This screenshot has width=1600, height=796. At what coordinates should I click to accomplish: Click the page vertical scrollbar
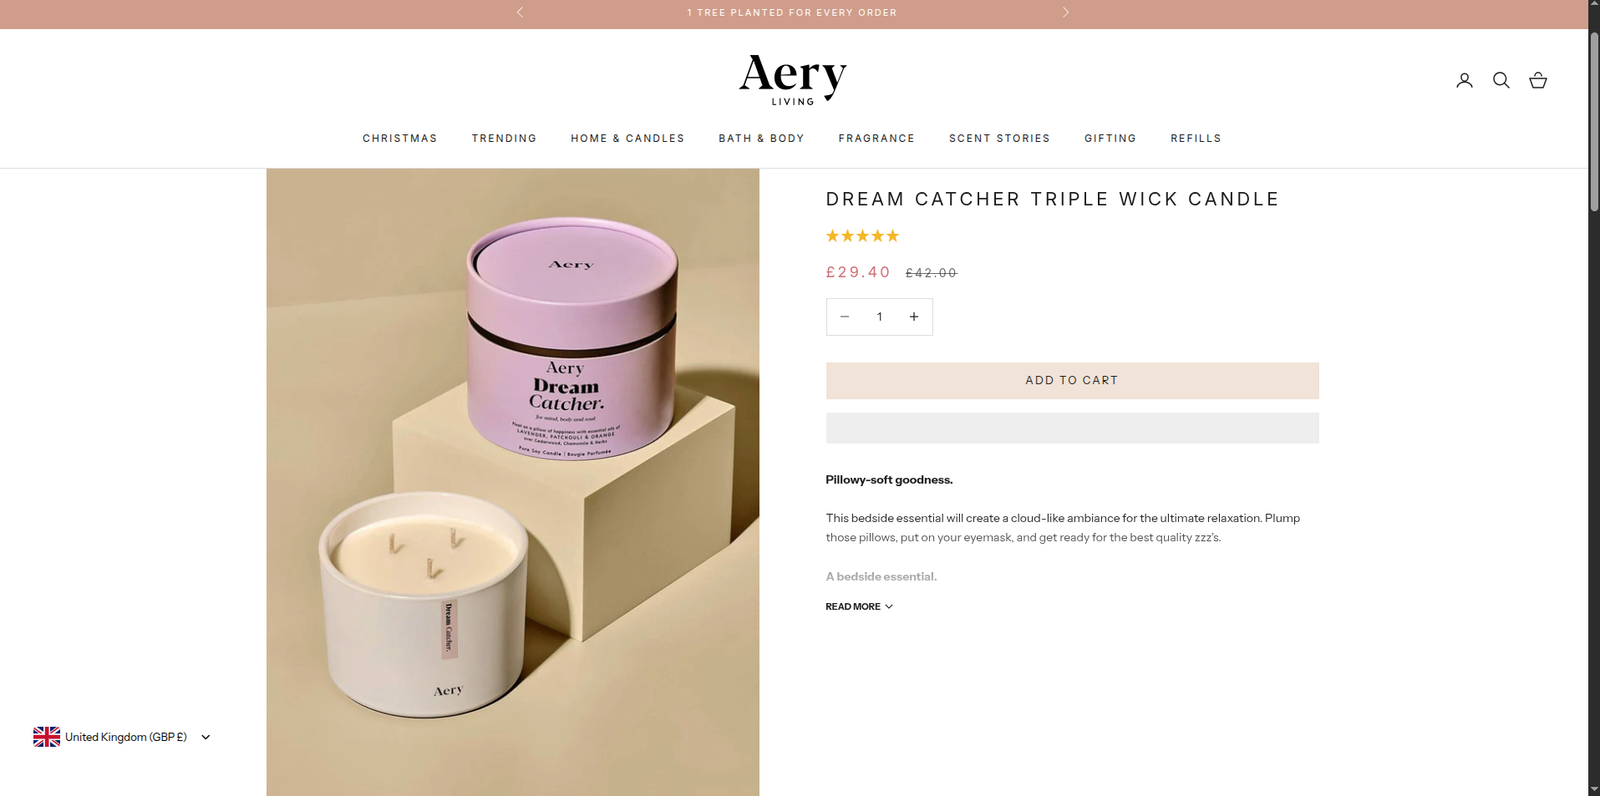coord(1594,398)
